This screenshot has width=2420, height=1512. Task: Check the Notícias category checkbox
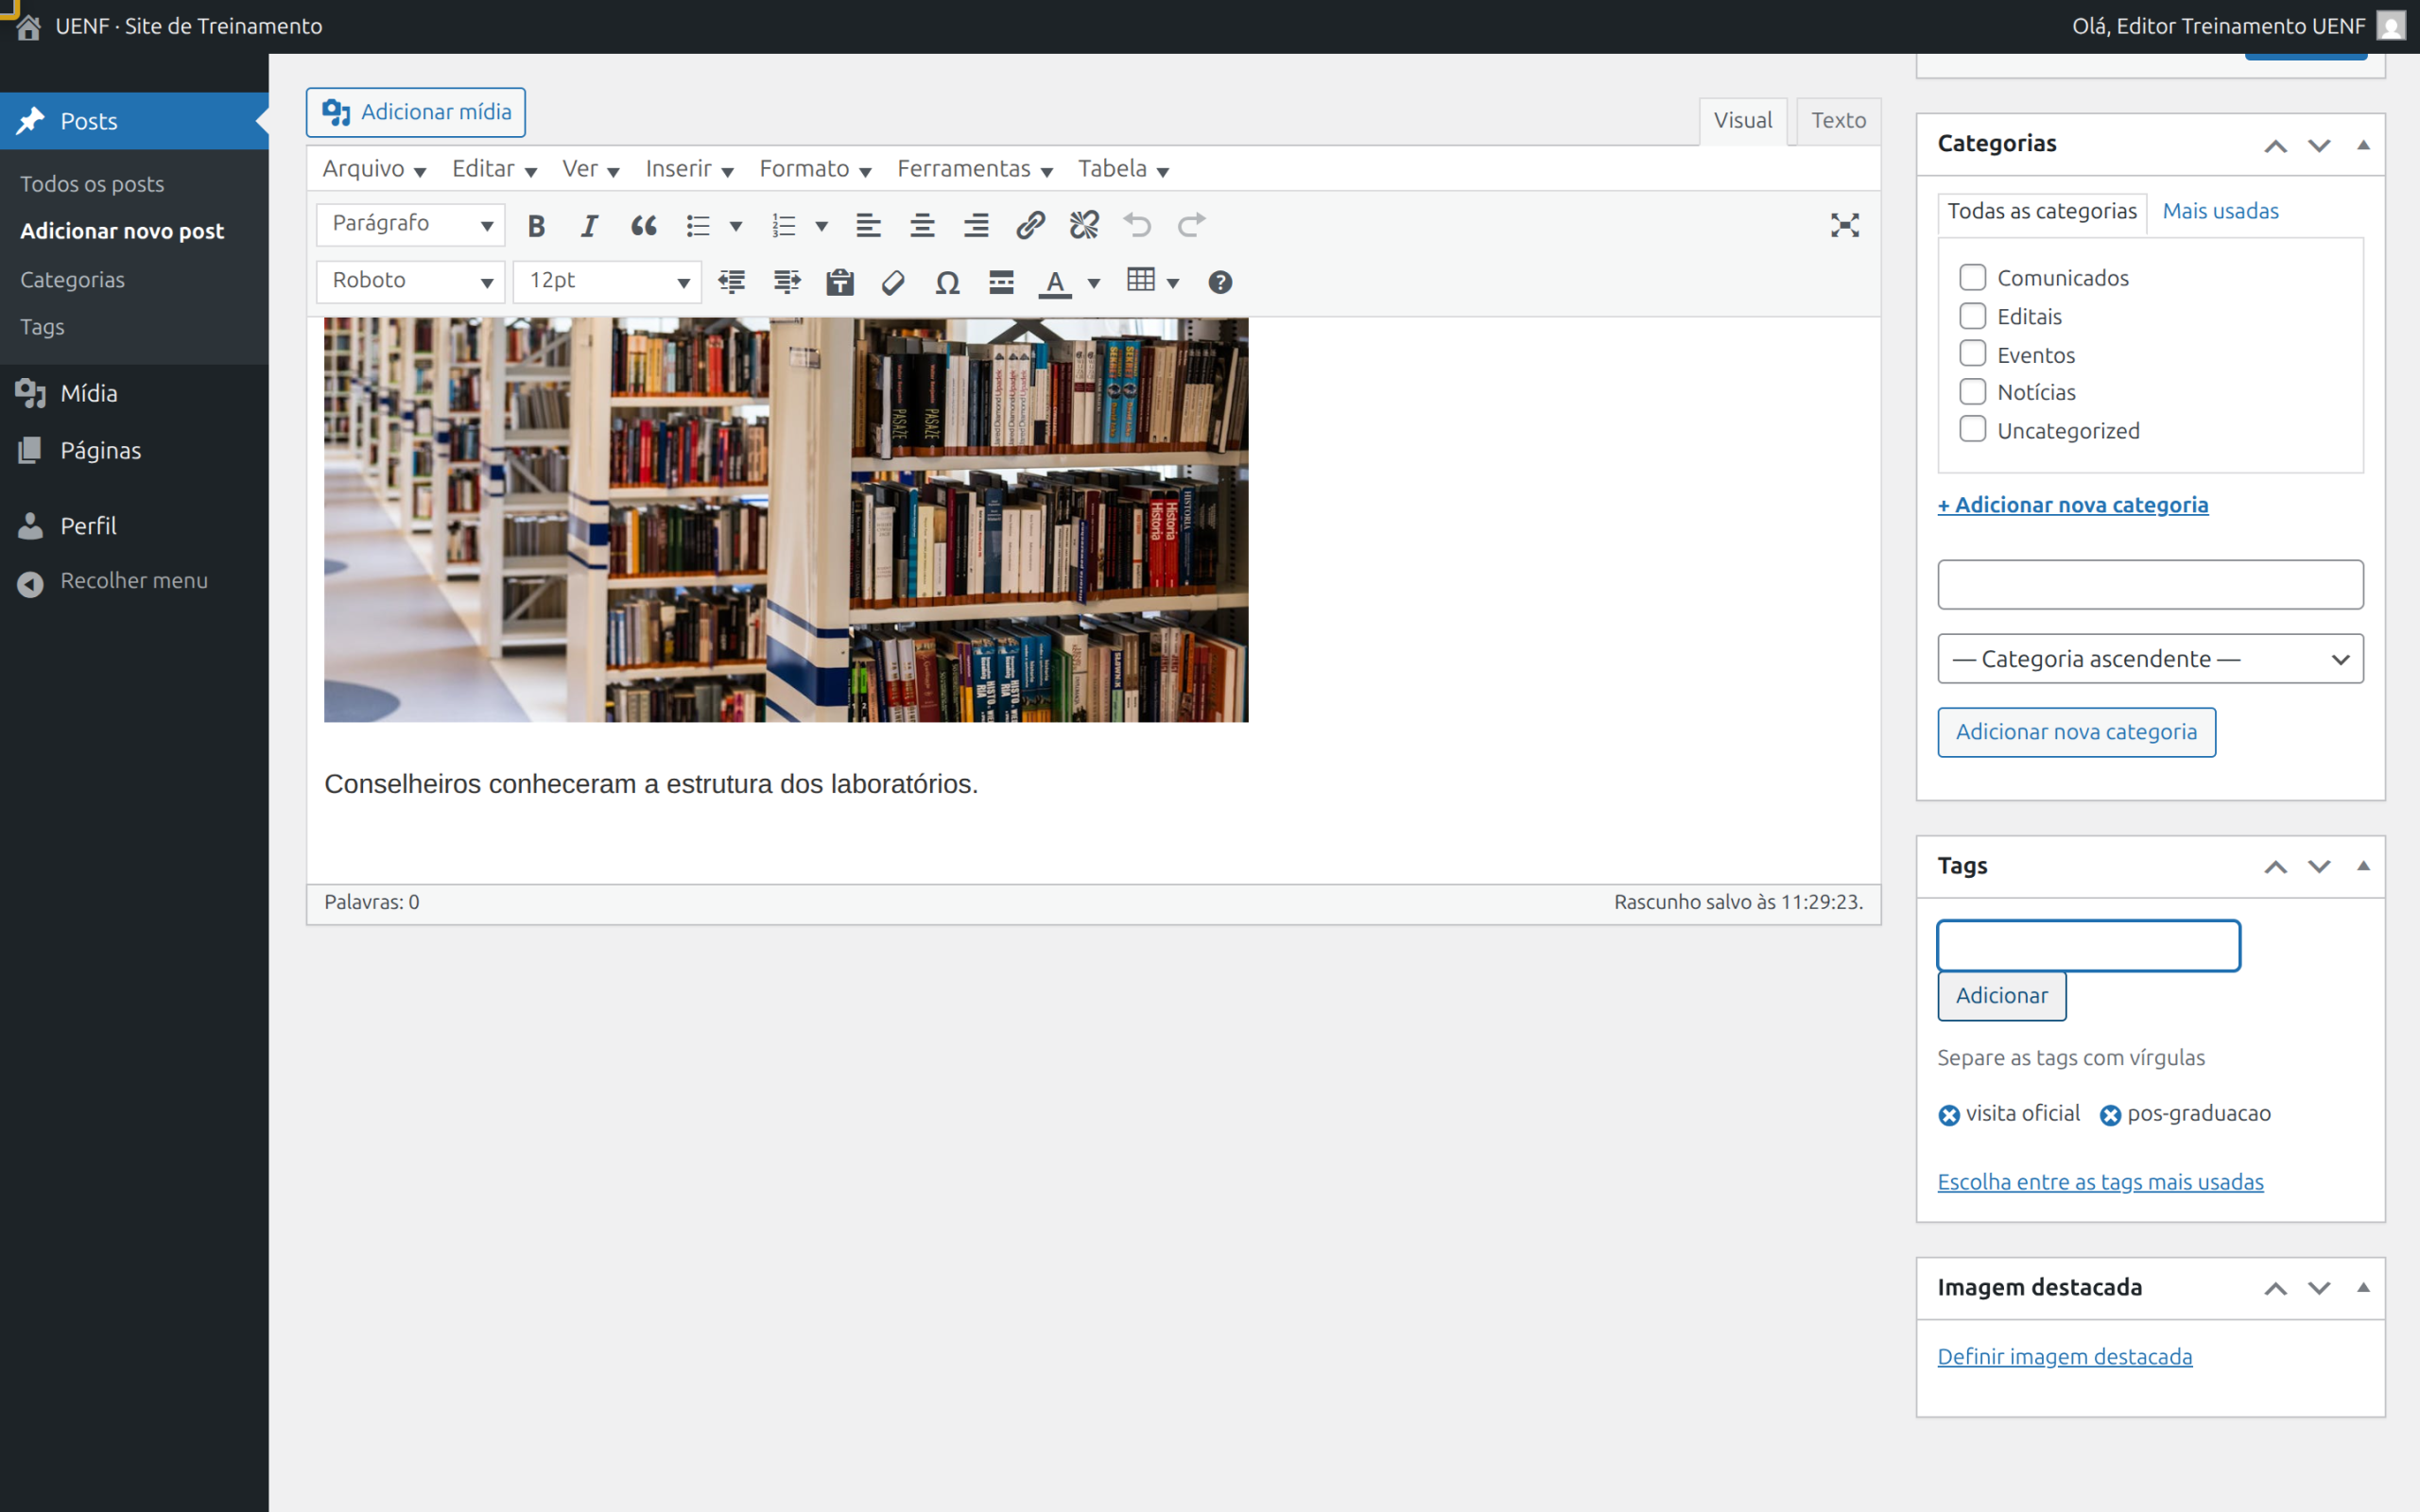(1972, 391)
